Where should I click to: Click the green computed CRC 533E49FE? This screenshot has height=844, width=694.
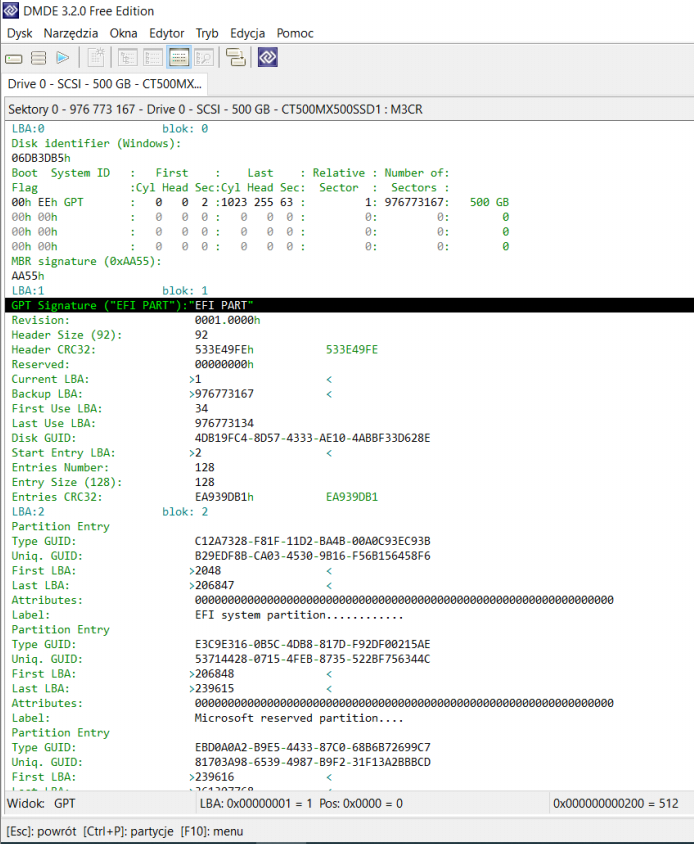coord(352,350)
